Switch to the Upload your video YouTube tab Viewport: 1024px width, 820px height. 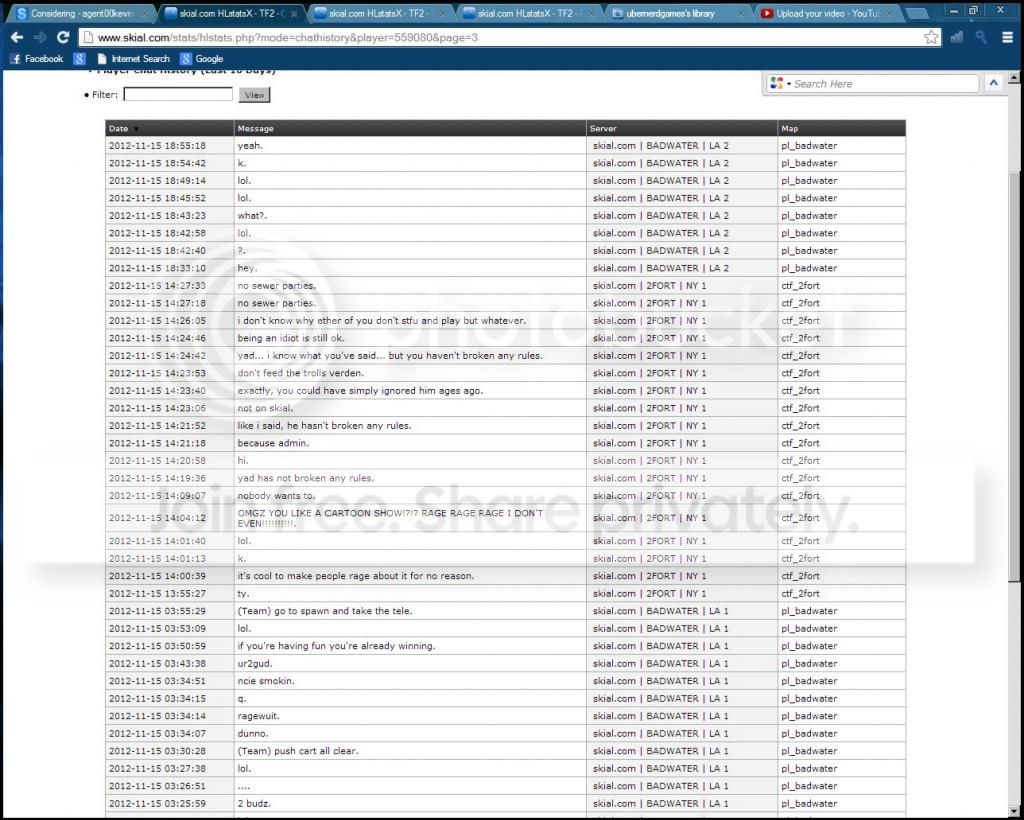826,13
